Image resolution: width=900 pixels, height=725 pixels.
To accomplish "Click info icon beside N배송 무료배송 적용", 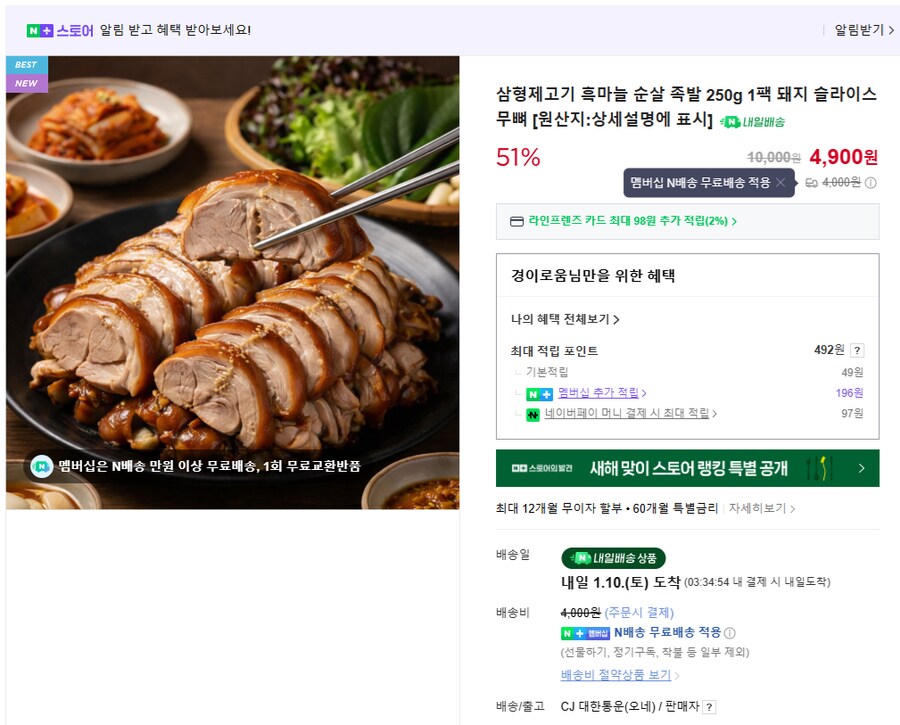I will point(730,634).
